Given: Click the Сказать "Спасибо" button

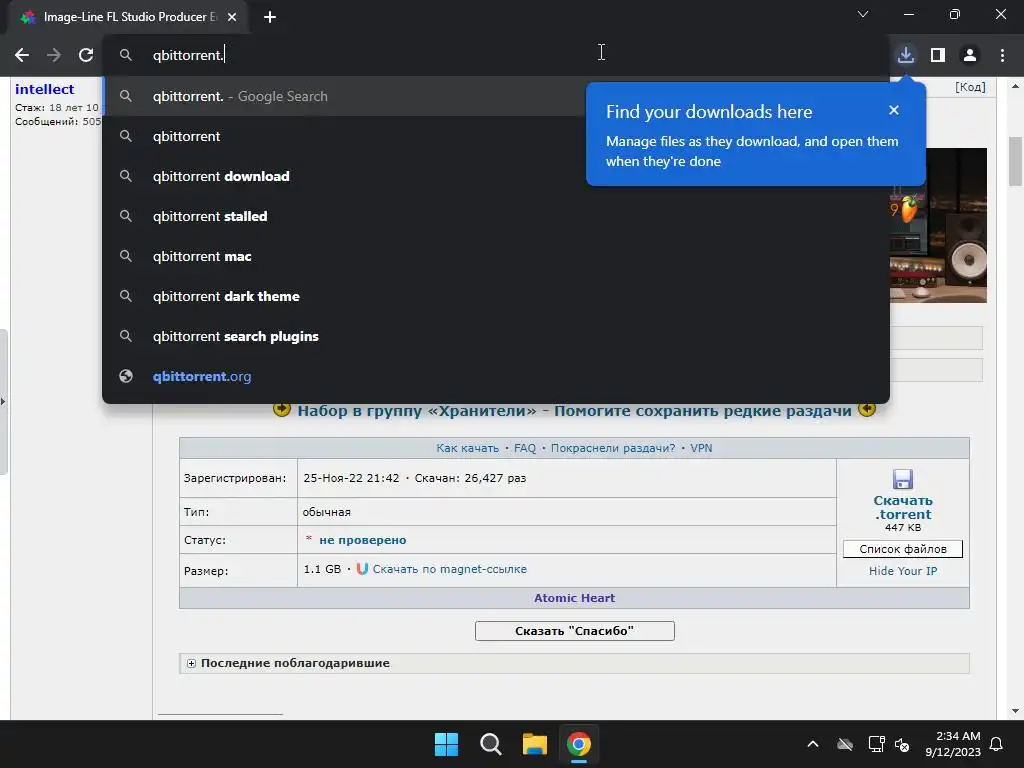Looking at the screenshot, I should [x=574, y=631].
